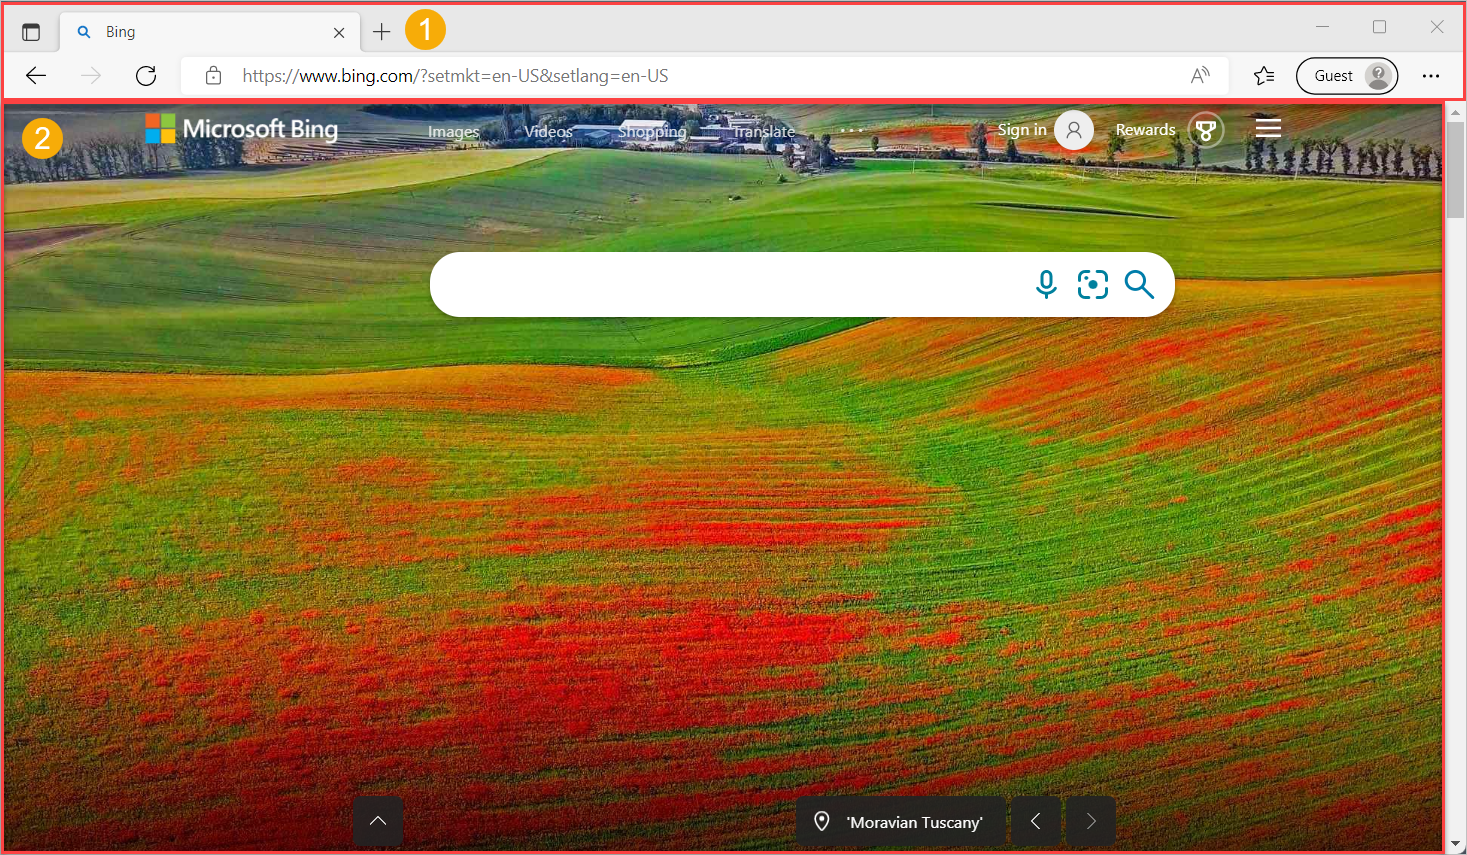The height and width of the screenshot is (855, 1467).
Task: Add this page to favorites with the star
Action: [1263, 75]
